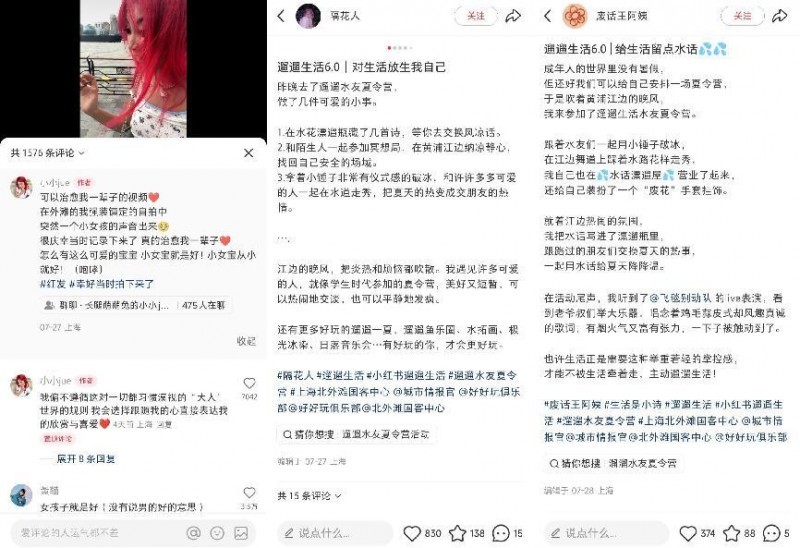Close the comments panel with X
The height and width of the screenshot is (548, 800).
pyautogui.click(x=248, y=153)
